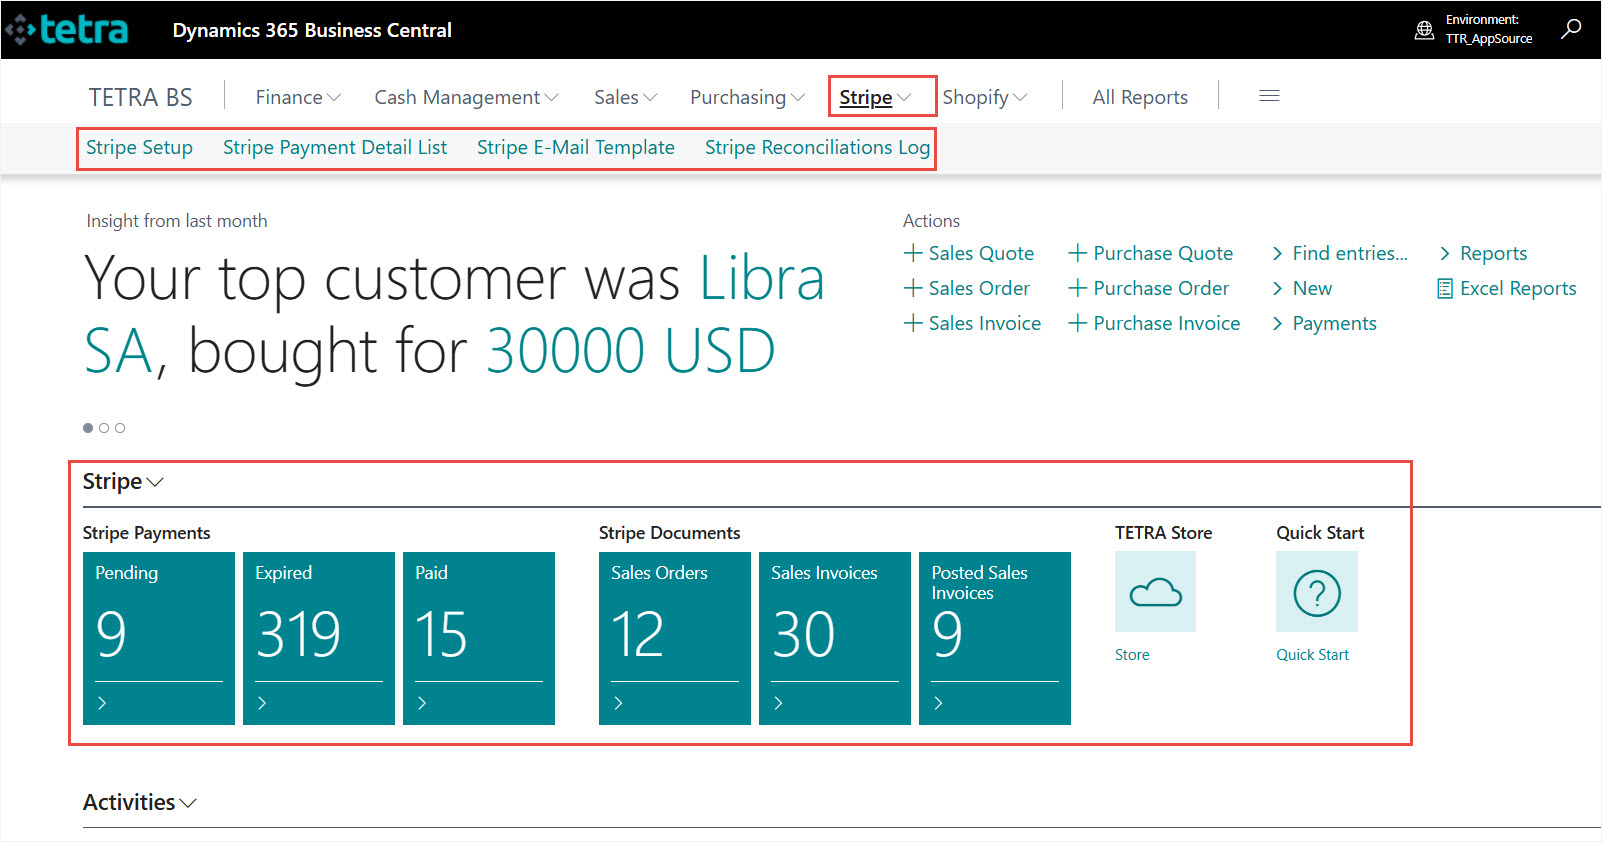Create a new Sales Quote
Screen dimensions: 1602x842
(969, 253)
